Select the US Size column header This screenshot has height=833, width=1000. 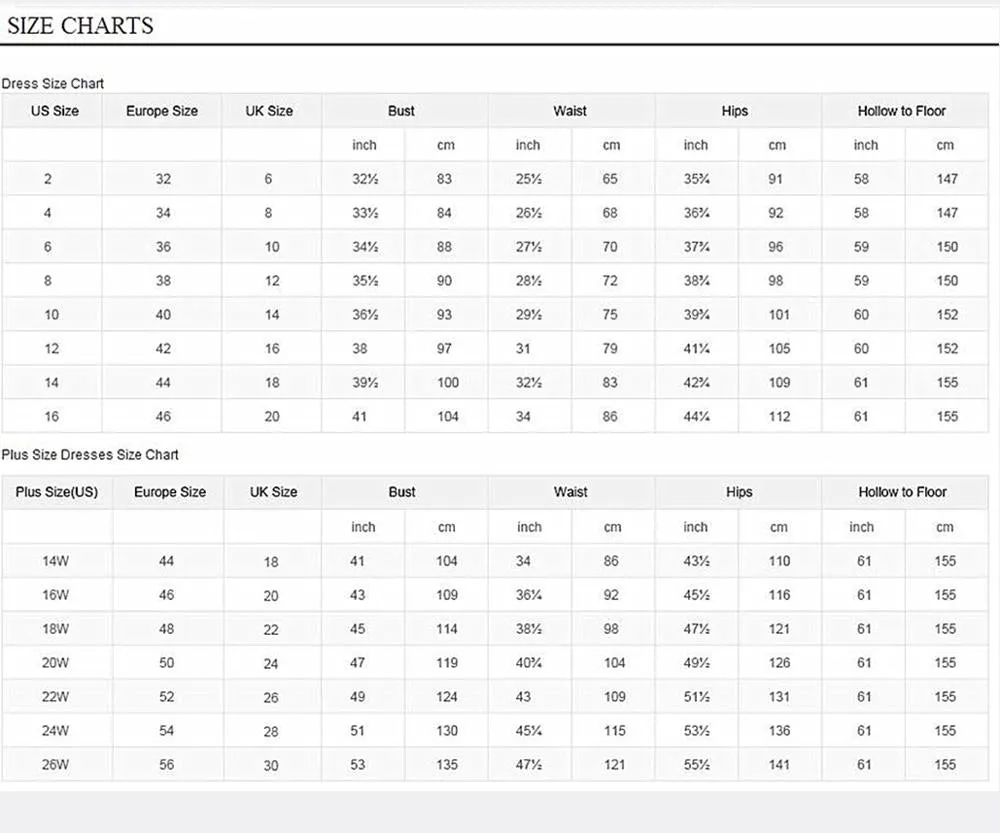(55, 111)
